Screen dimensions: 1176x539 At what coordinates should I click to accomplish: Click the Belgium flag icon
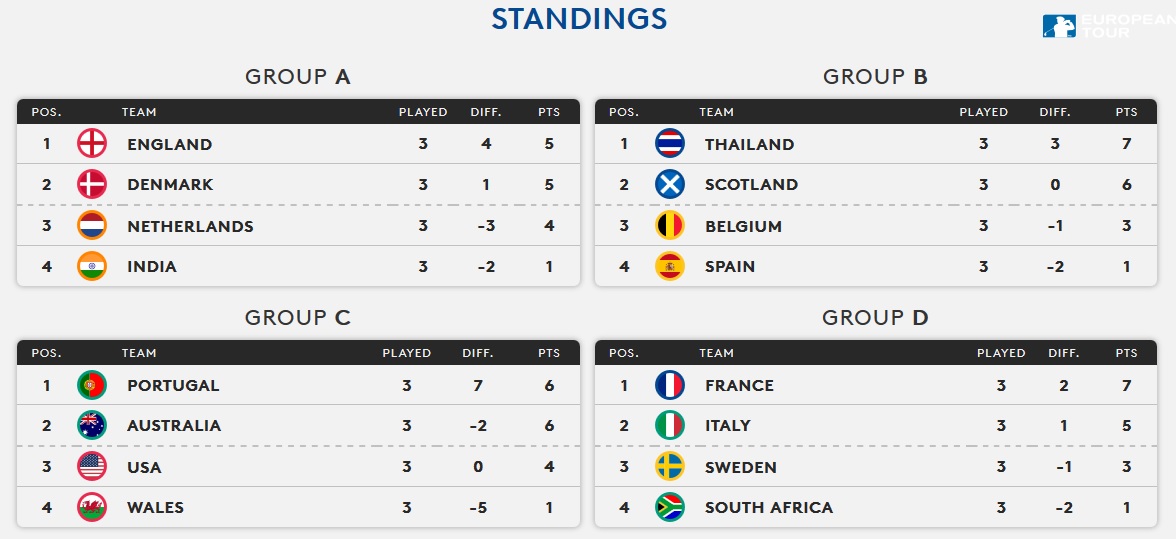pyautogui.click(x=670, y=226)
